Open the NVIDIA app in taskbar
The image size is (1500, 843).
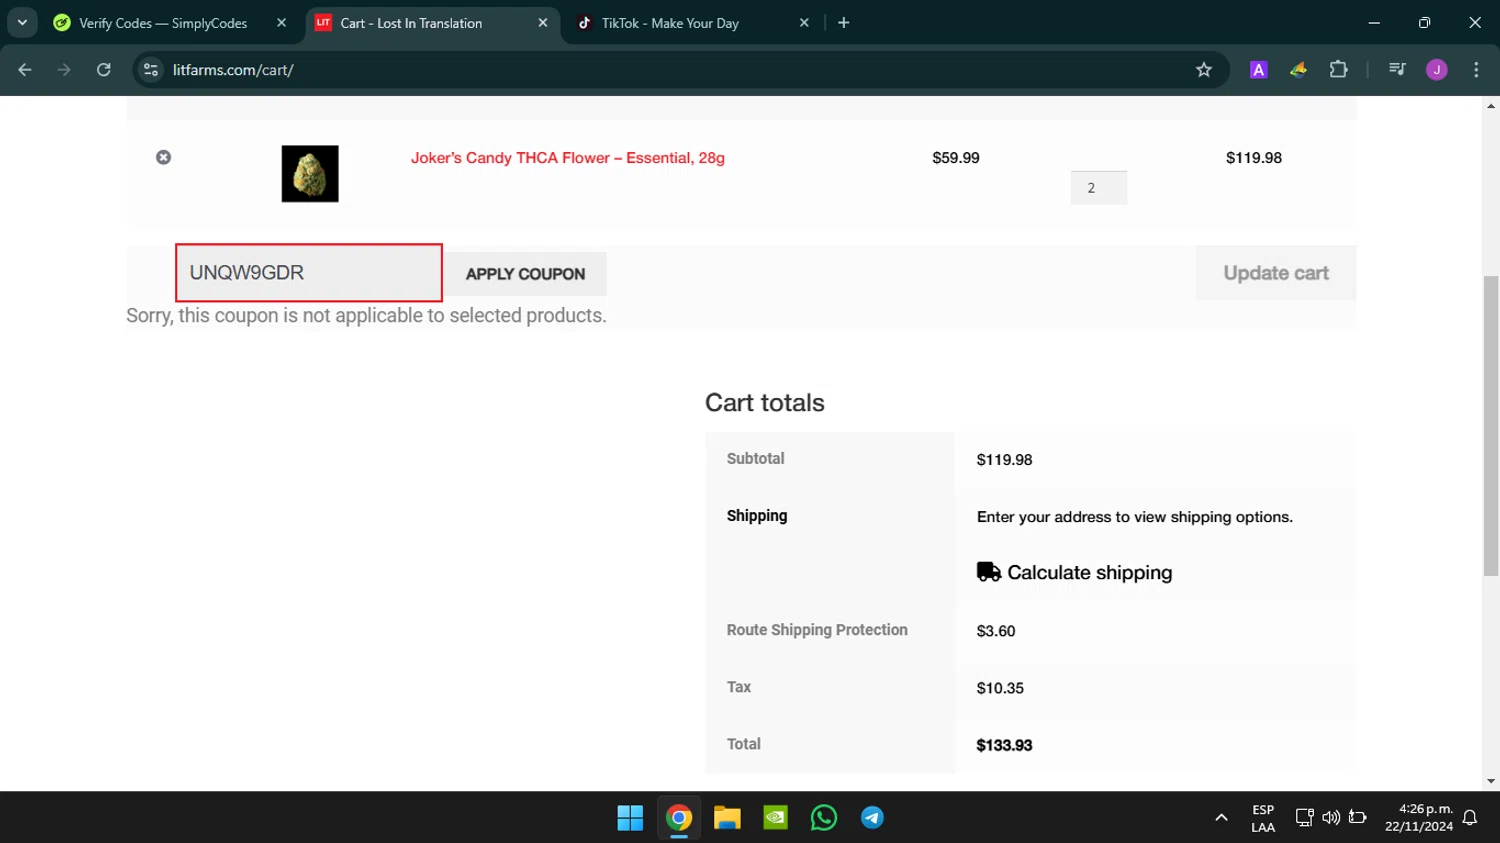[776, 818]
